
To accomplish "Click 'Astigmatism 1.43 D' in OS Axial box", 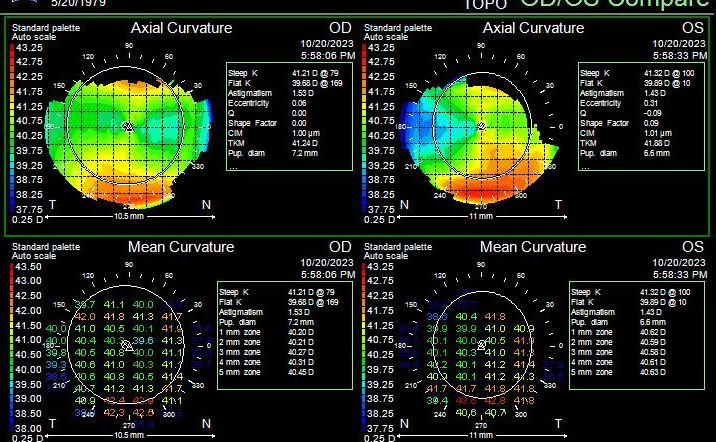I will point(623,93).
